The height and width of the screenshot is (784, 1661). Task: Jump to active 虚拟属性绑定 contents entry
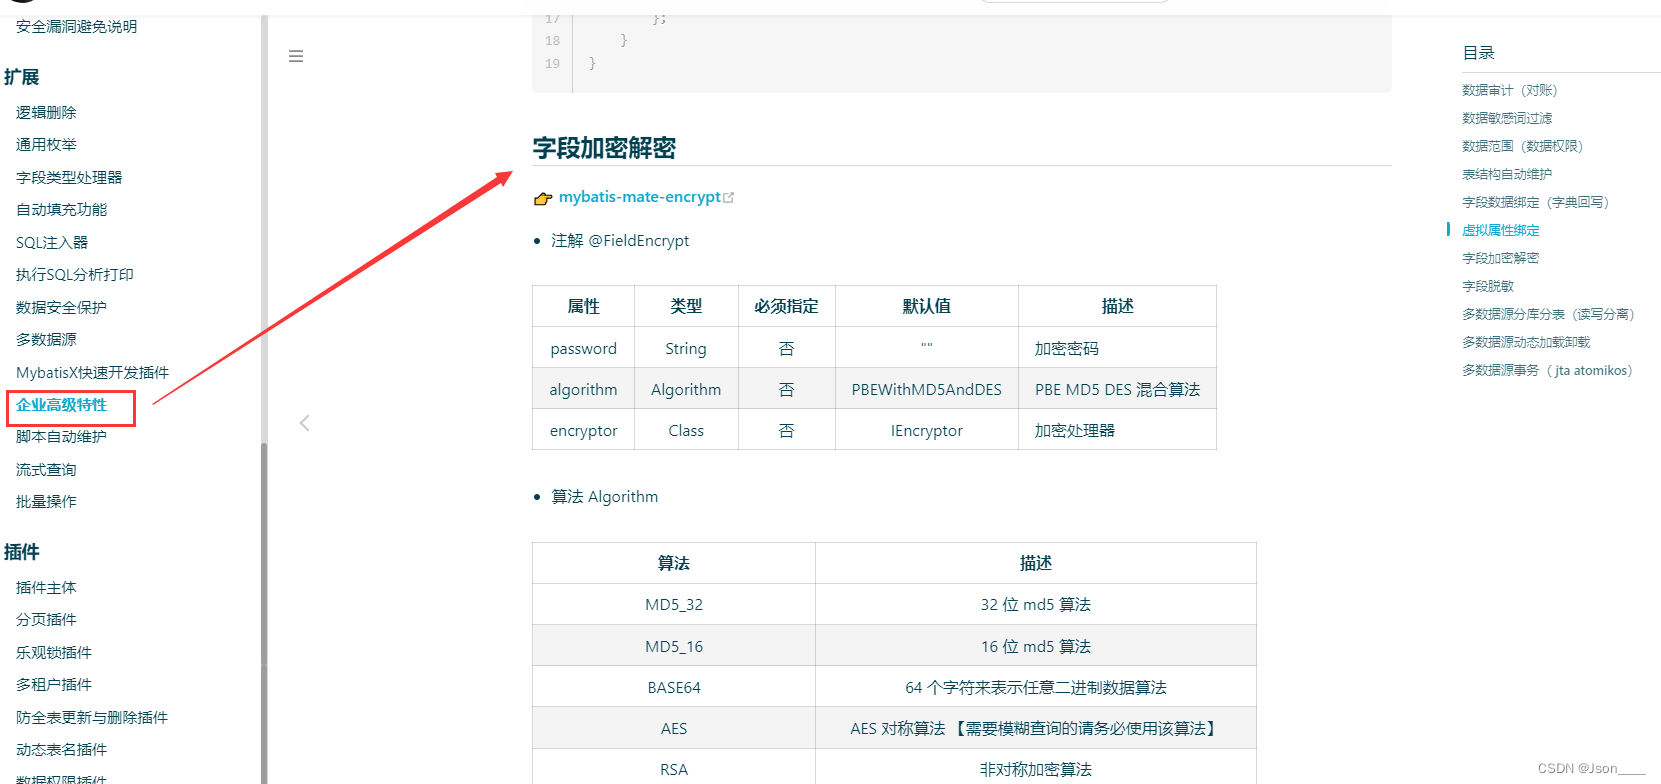tap(1501, 230)
